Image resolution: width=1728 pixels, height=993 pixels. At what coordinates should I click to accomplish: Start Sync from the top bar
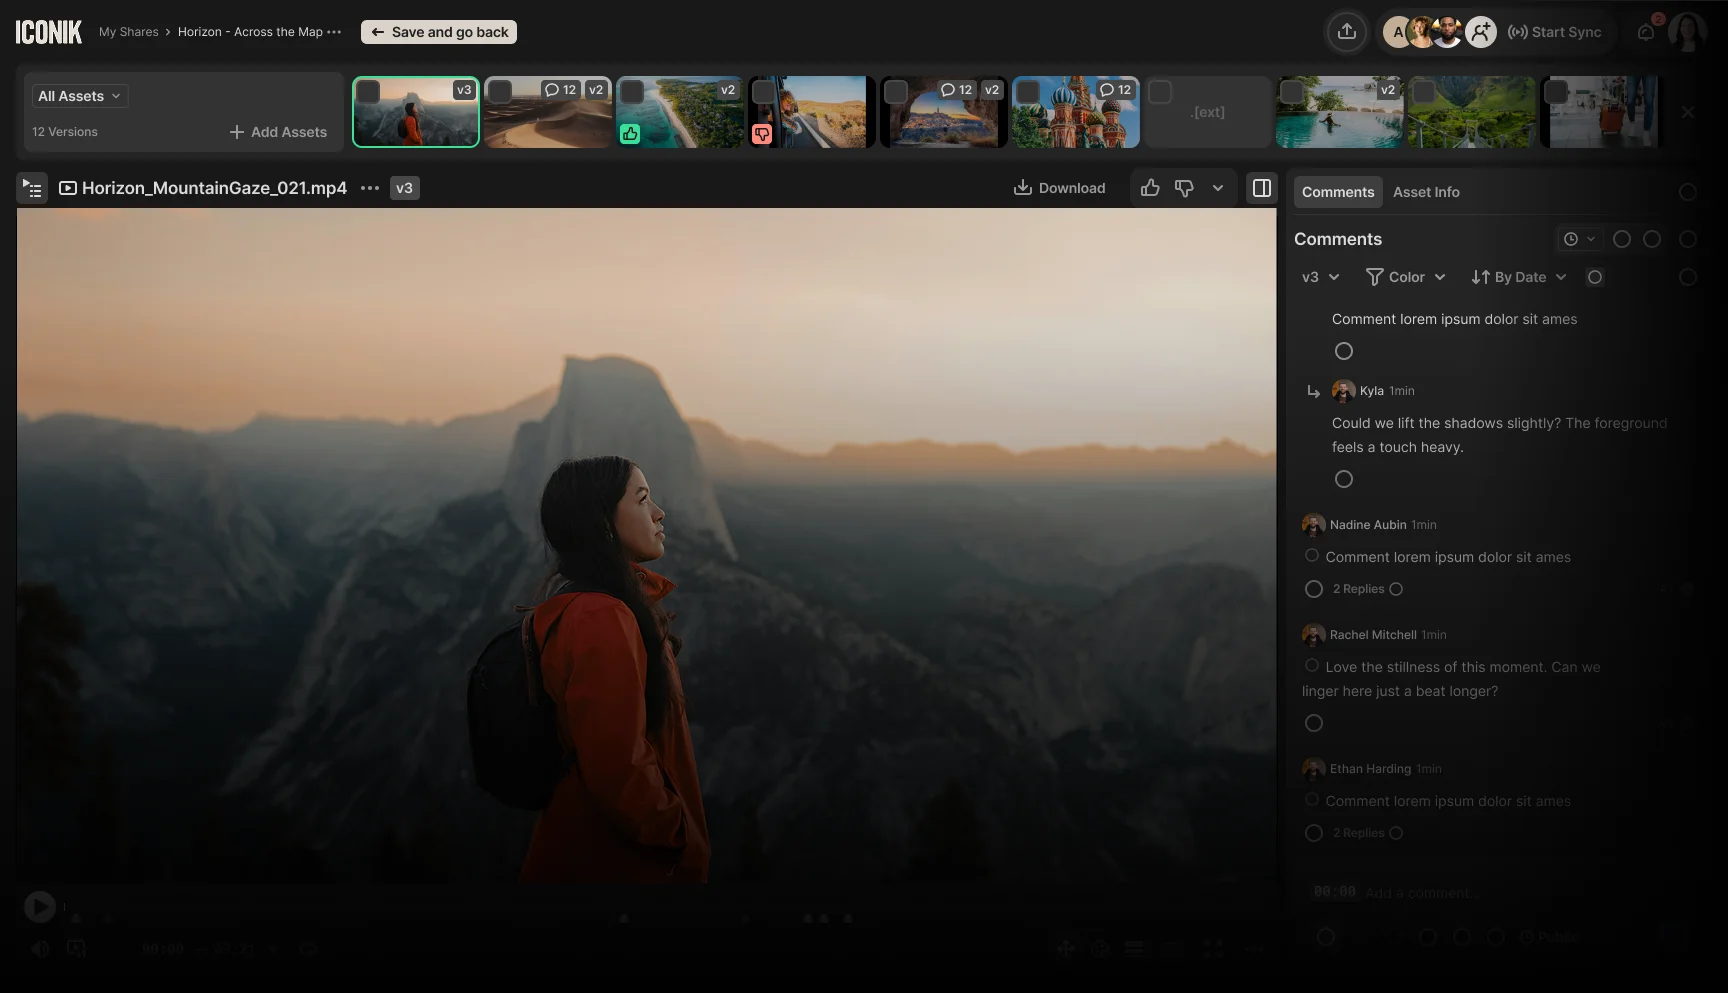point(1555,31)
